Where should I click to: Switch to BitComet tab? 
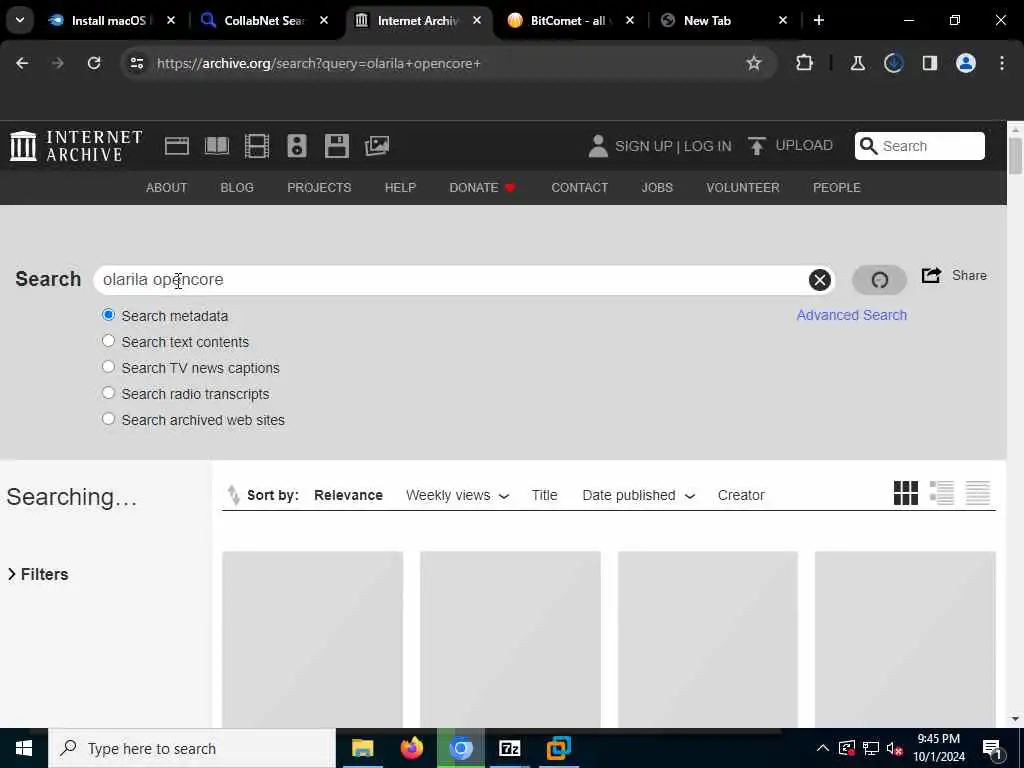point(568,20)
